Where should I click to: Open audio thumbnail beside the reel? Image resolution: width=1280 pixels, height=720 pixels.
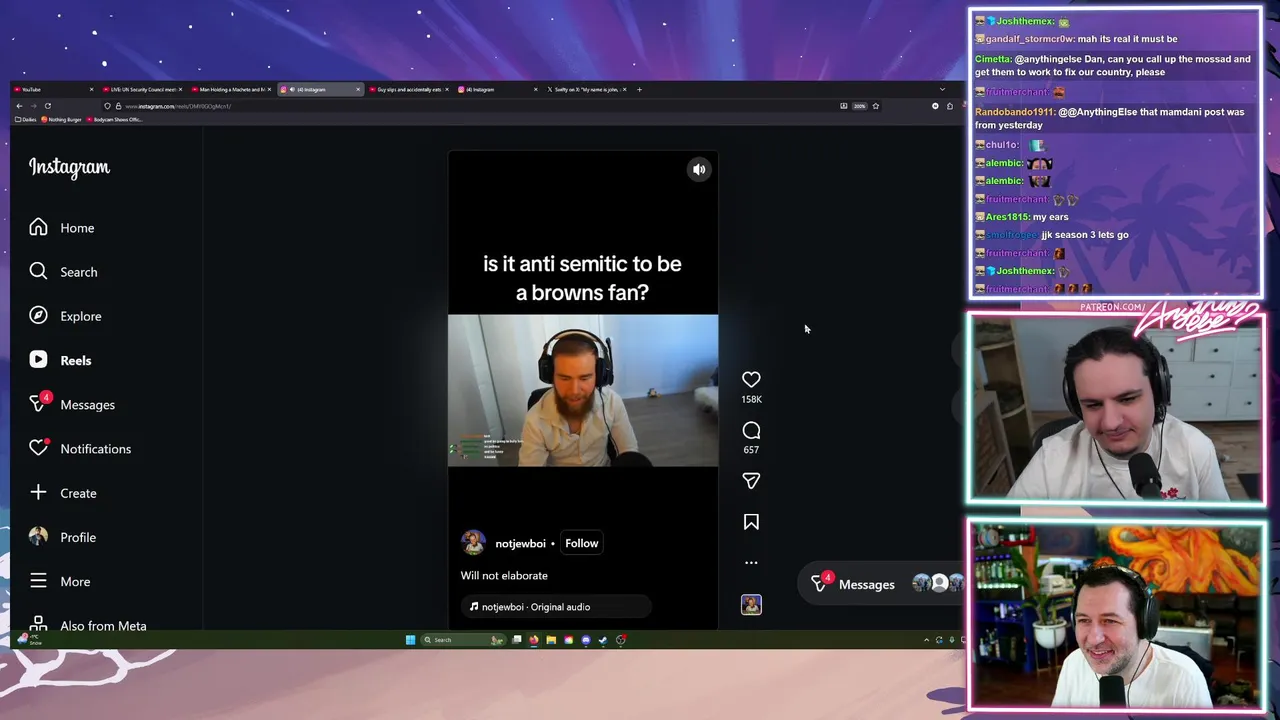[751, 604]
